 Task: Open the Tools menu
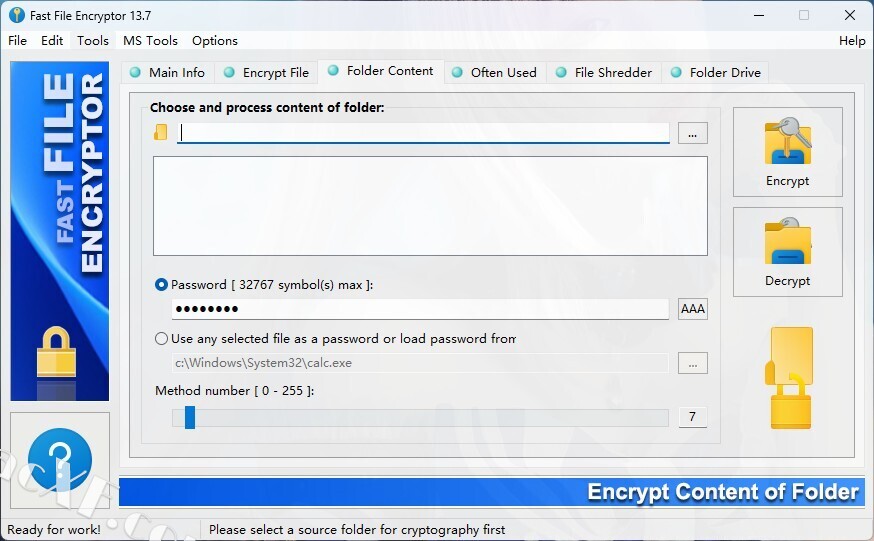point(93,41)
